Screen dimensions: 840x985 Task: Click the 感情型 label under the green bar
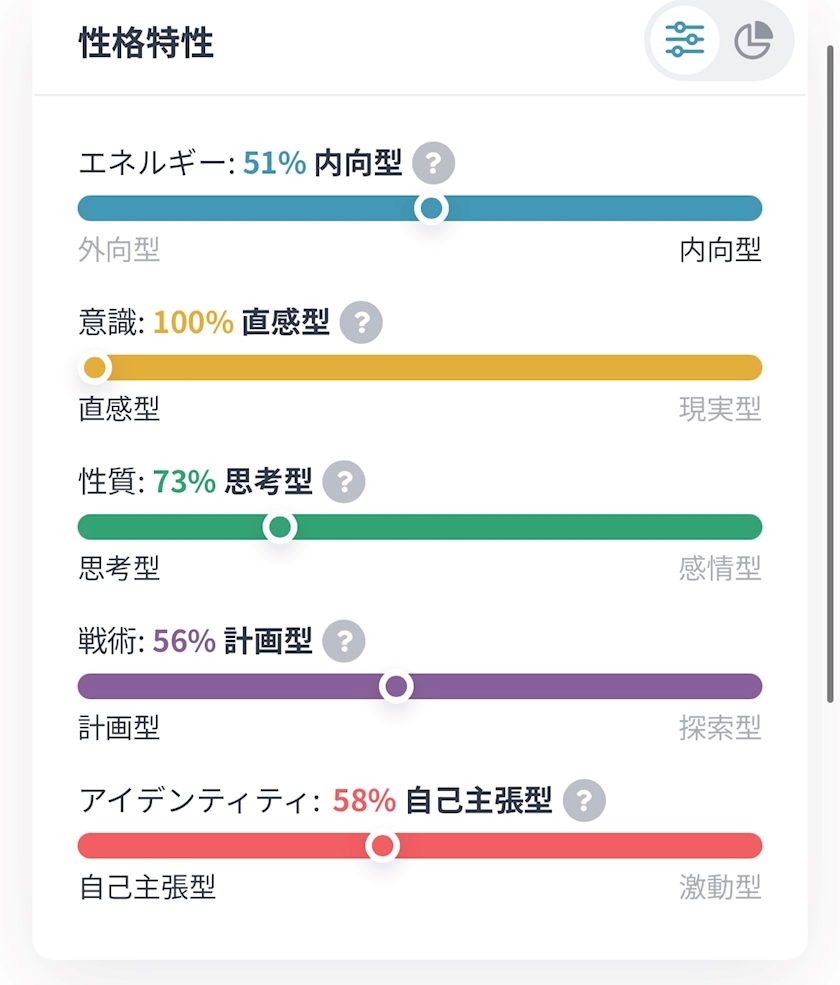click(x=720, y=569)
